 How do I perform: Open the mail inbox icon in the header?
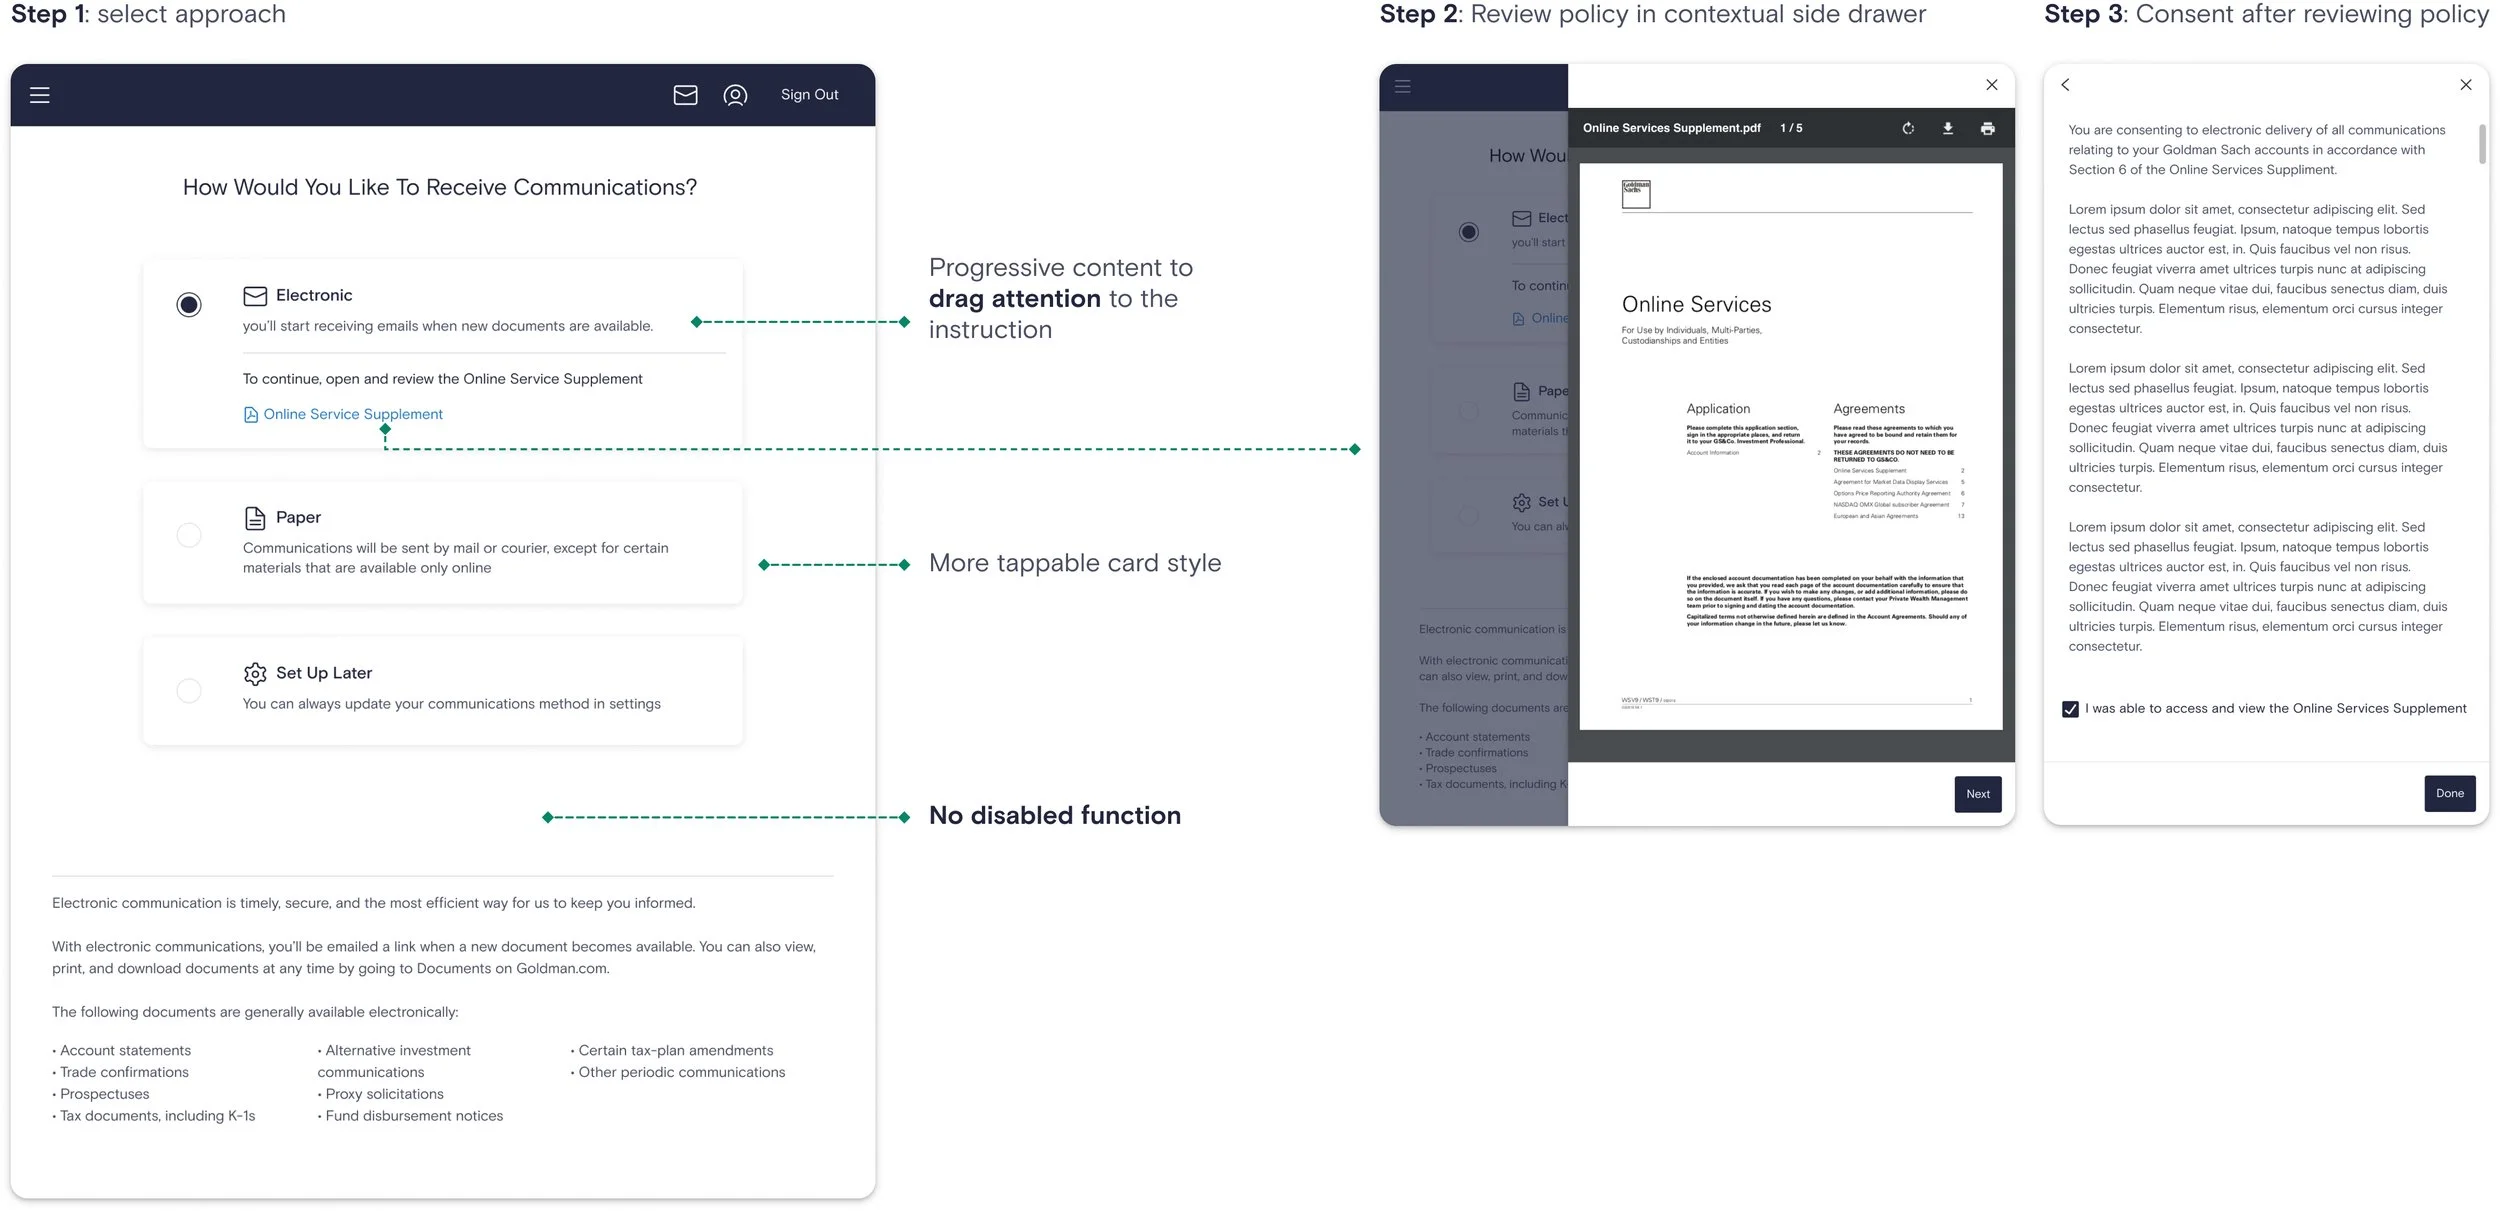click(x=685, y=95)
